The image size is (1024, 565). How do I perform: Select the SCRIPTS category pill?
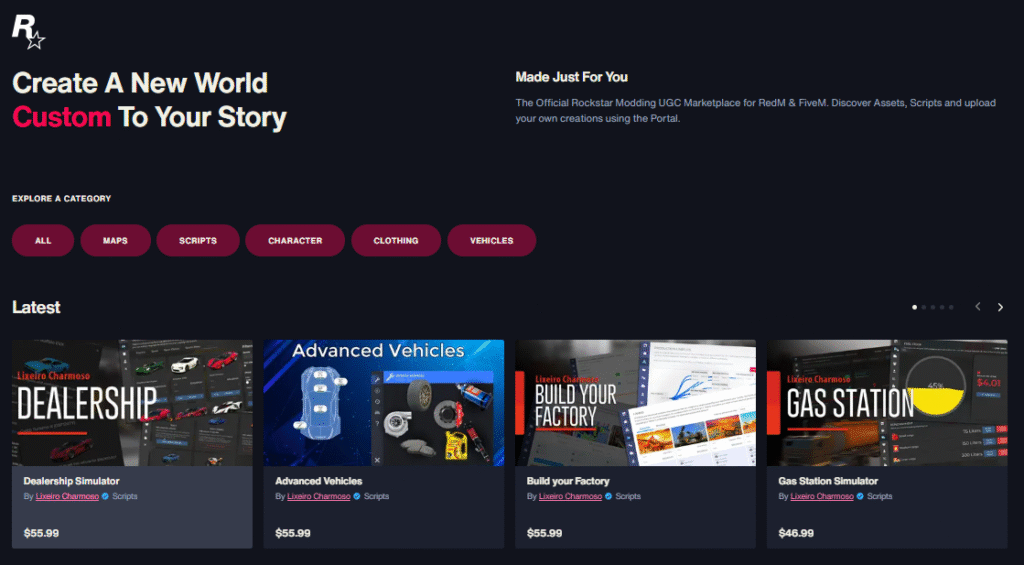198,240
